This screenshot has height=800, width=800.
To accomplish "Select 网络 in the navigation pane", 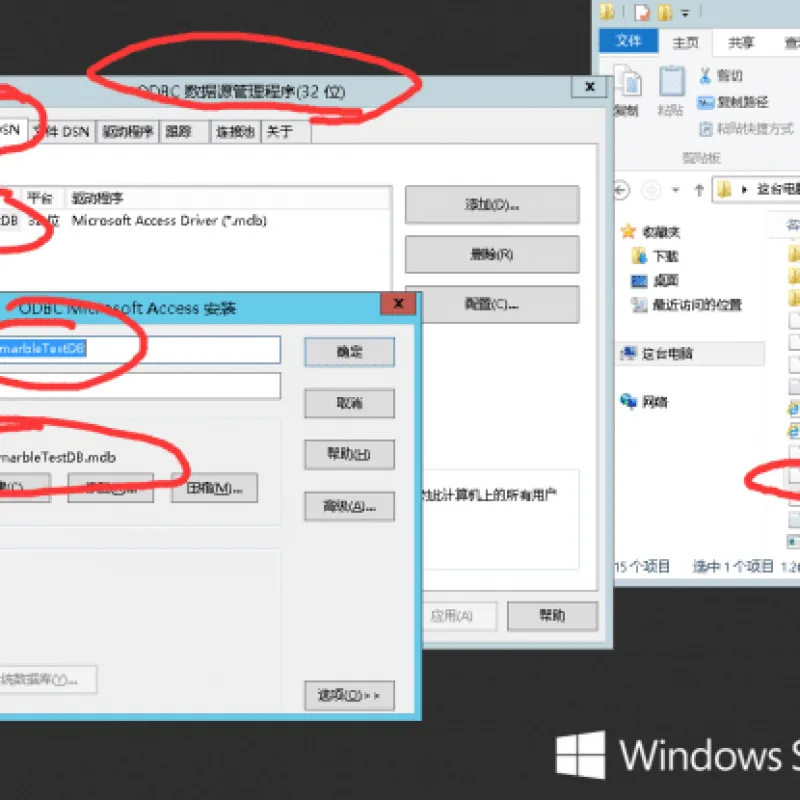I will (x=655, y=402).
